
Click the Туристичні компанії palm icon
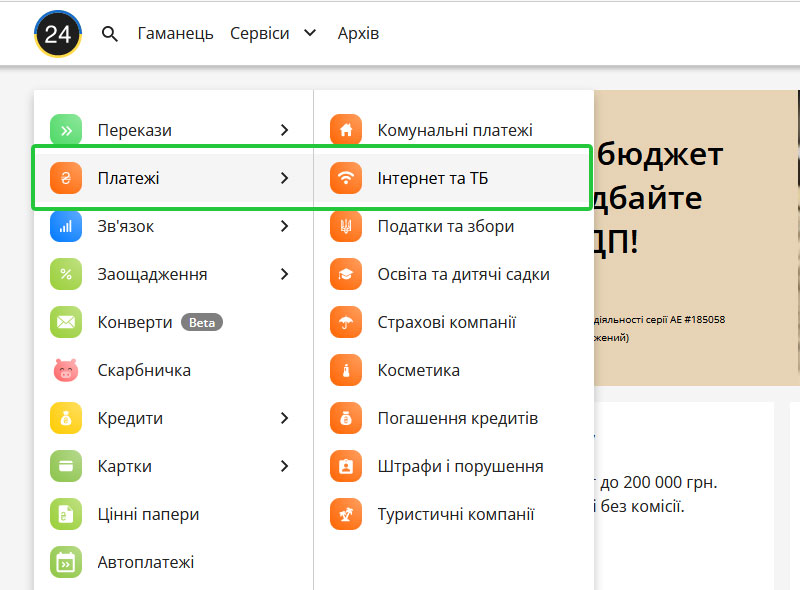pyautogui.click(x=346, y=514)
